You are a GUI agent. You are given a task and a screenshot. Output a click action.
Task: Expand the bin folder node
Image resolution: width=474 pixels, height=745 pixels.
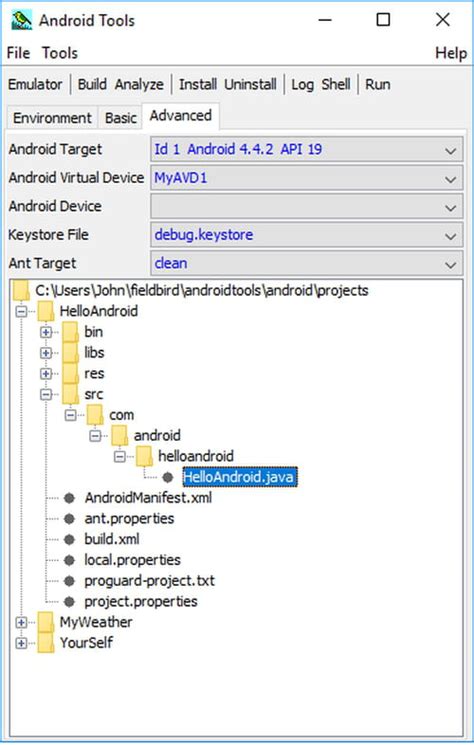46,332
